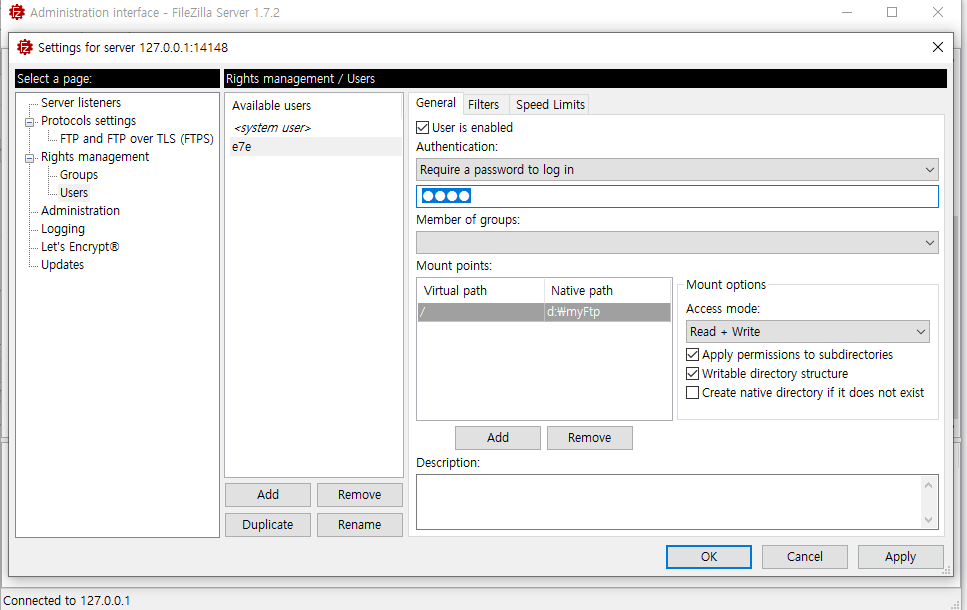Click the Description scrollbar up arrow
The height and width of the screenshot is (610, 967).
[x=929, y=485]
